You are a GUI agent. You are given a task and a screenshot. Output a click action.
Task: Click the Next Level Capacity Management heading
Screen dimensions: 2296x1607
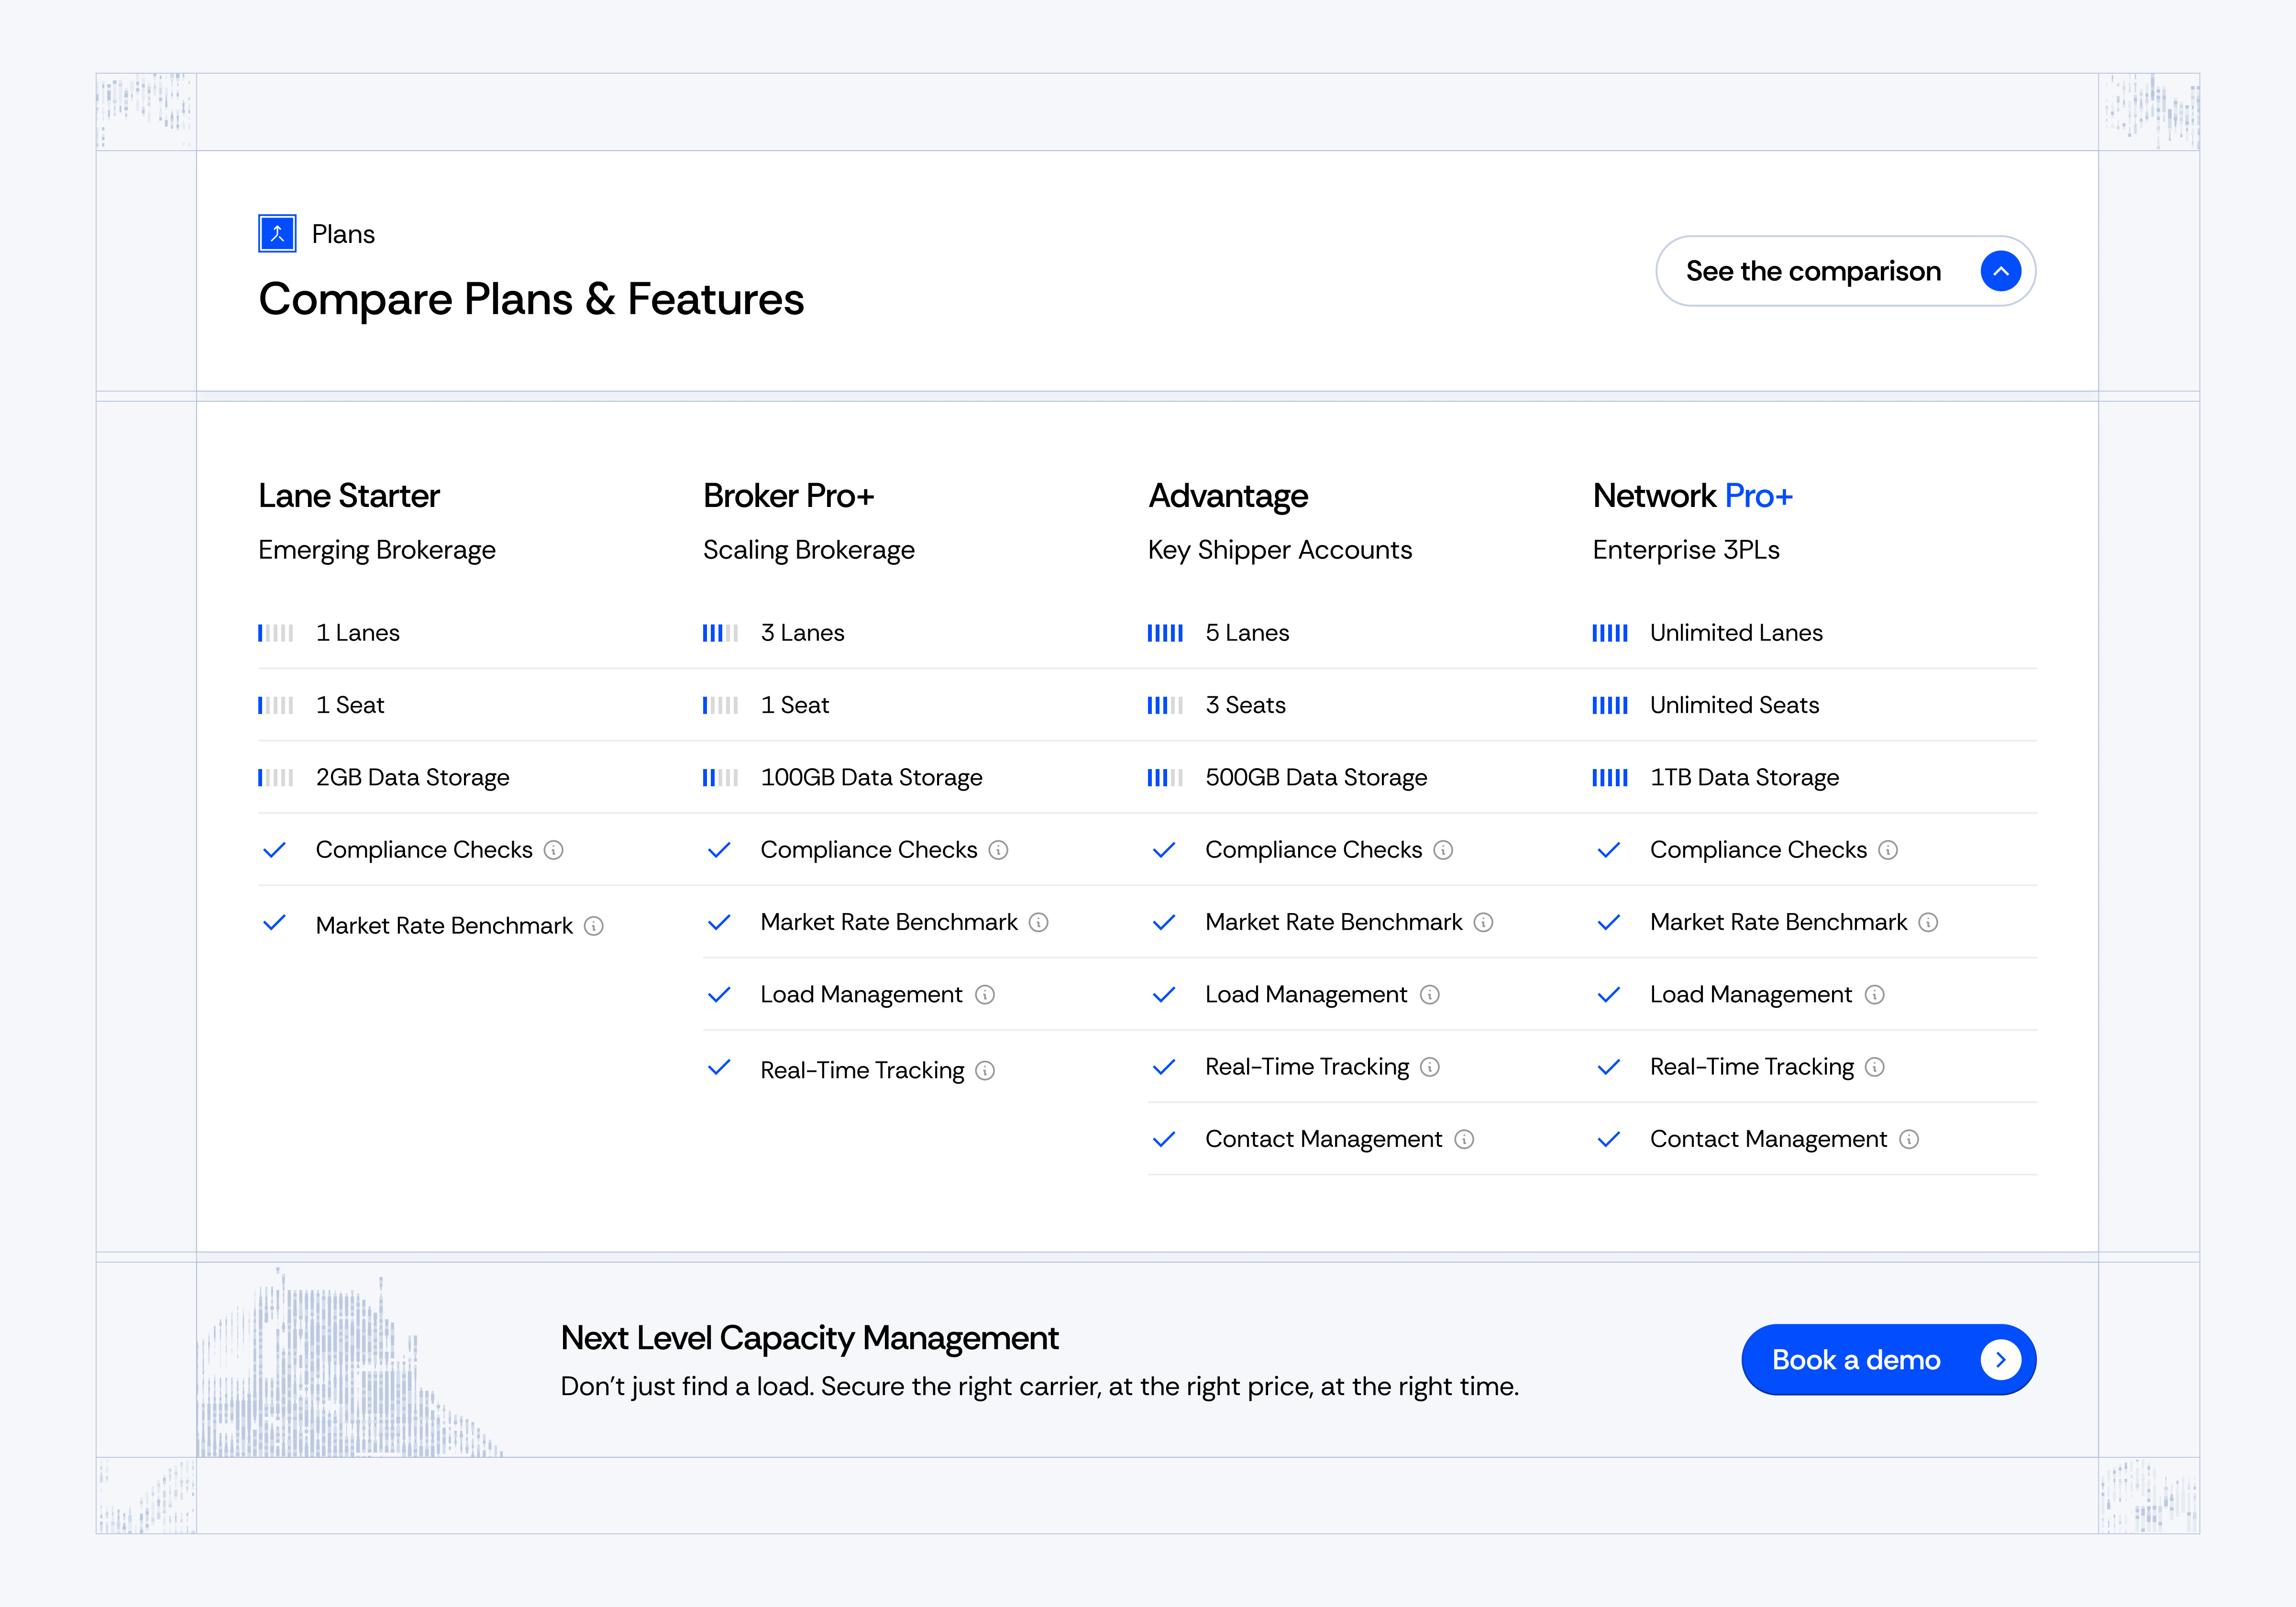pos(810,1338)
